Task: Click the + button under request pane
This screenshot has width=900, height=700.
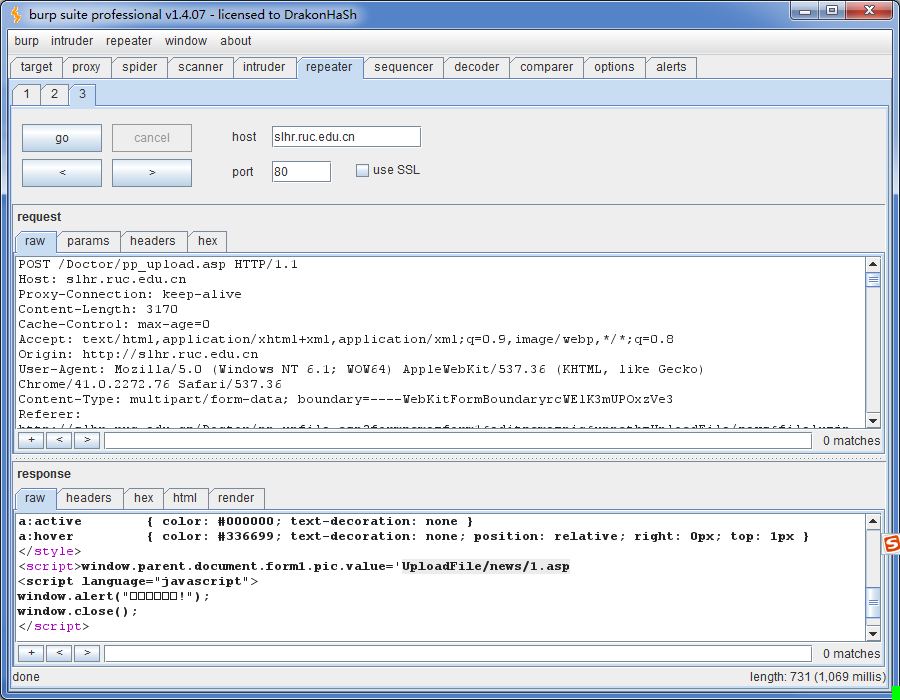Action: pyautogui.click(x=32, y=440)
